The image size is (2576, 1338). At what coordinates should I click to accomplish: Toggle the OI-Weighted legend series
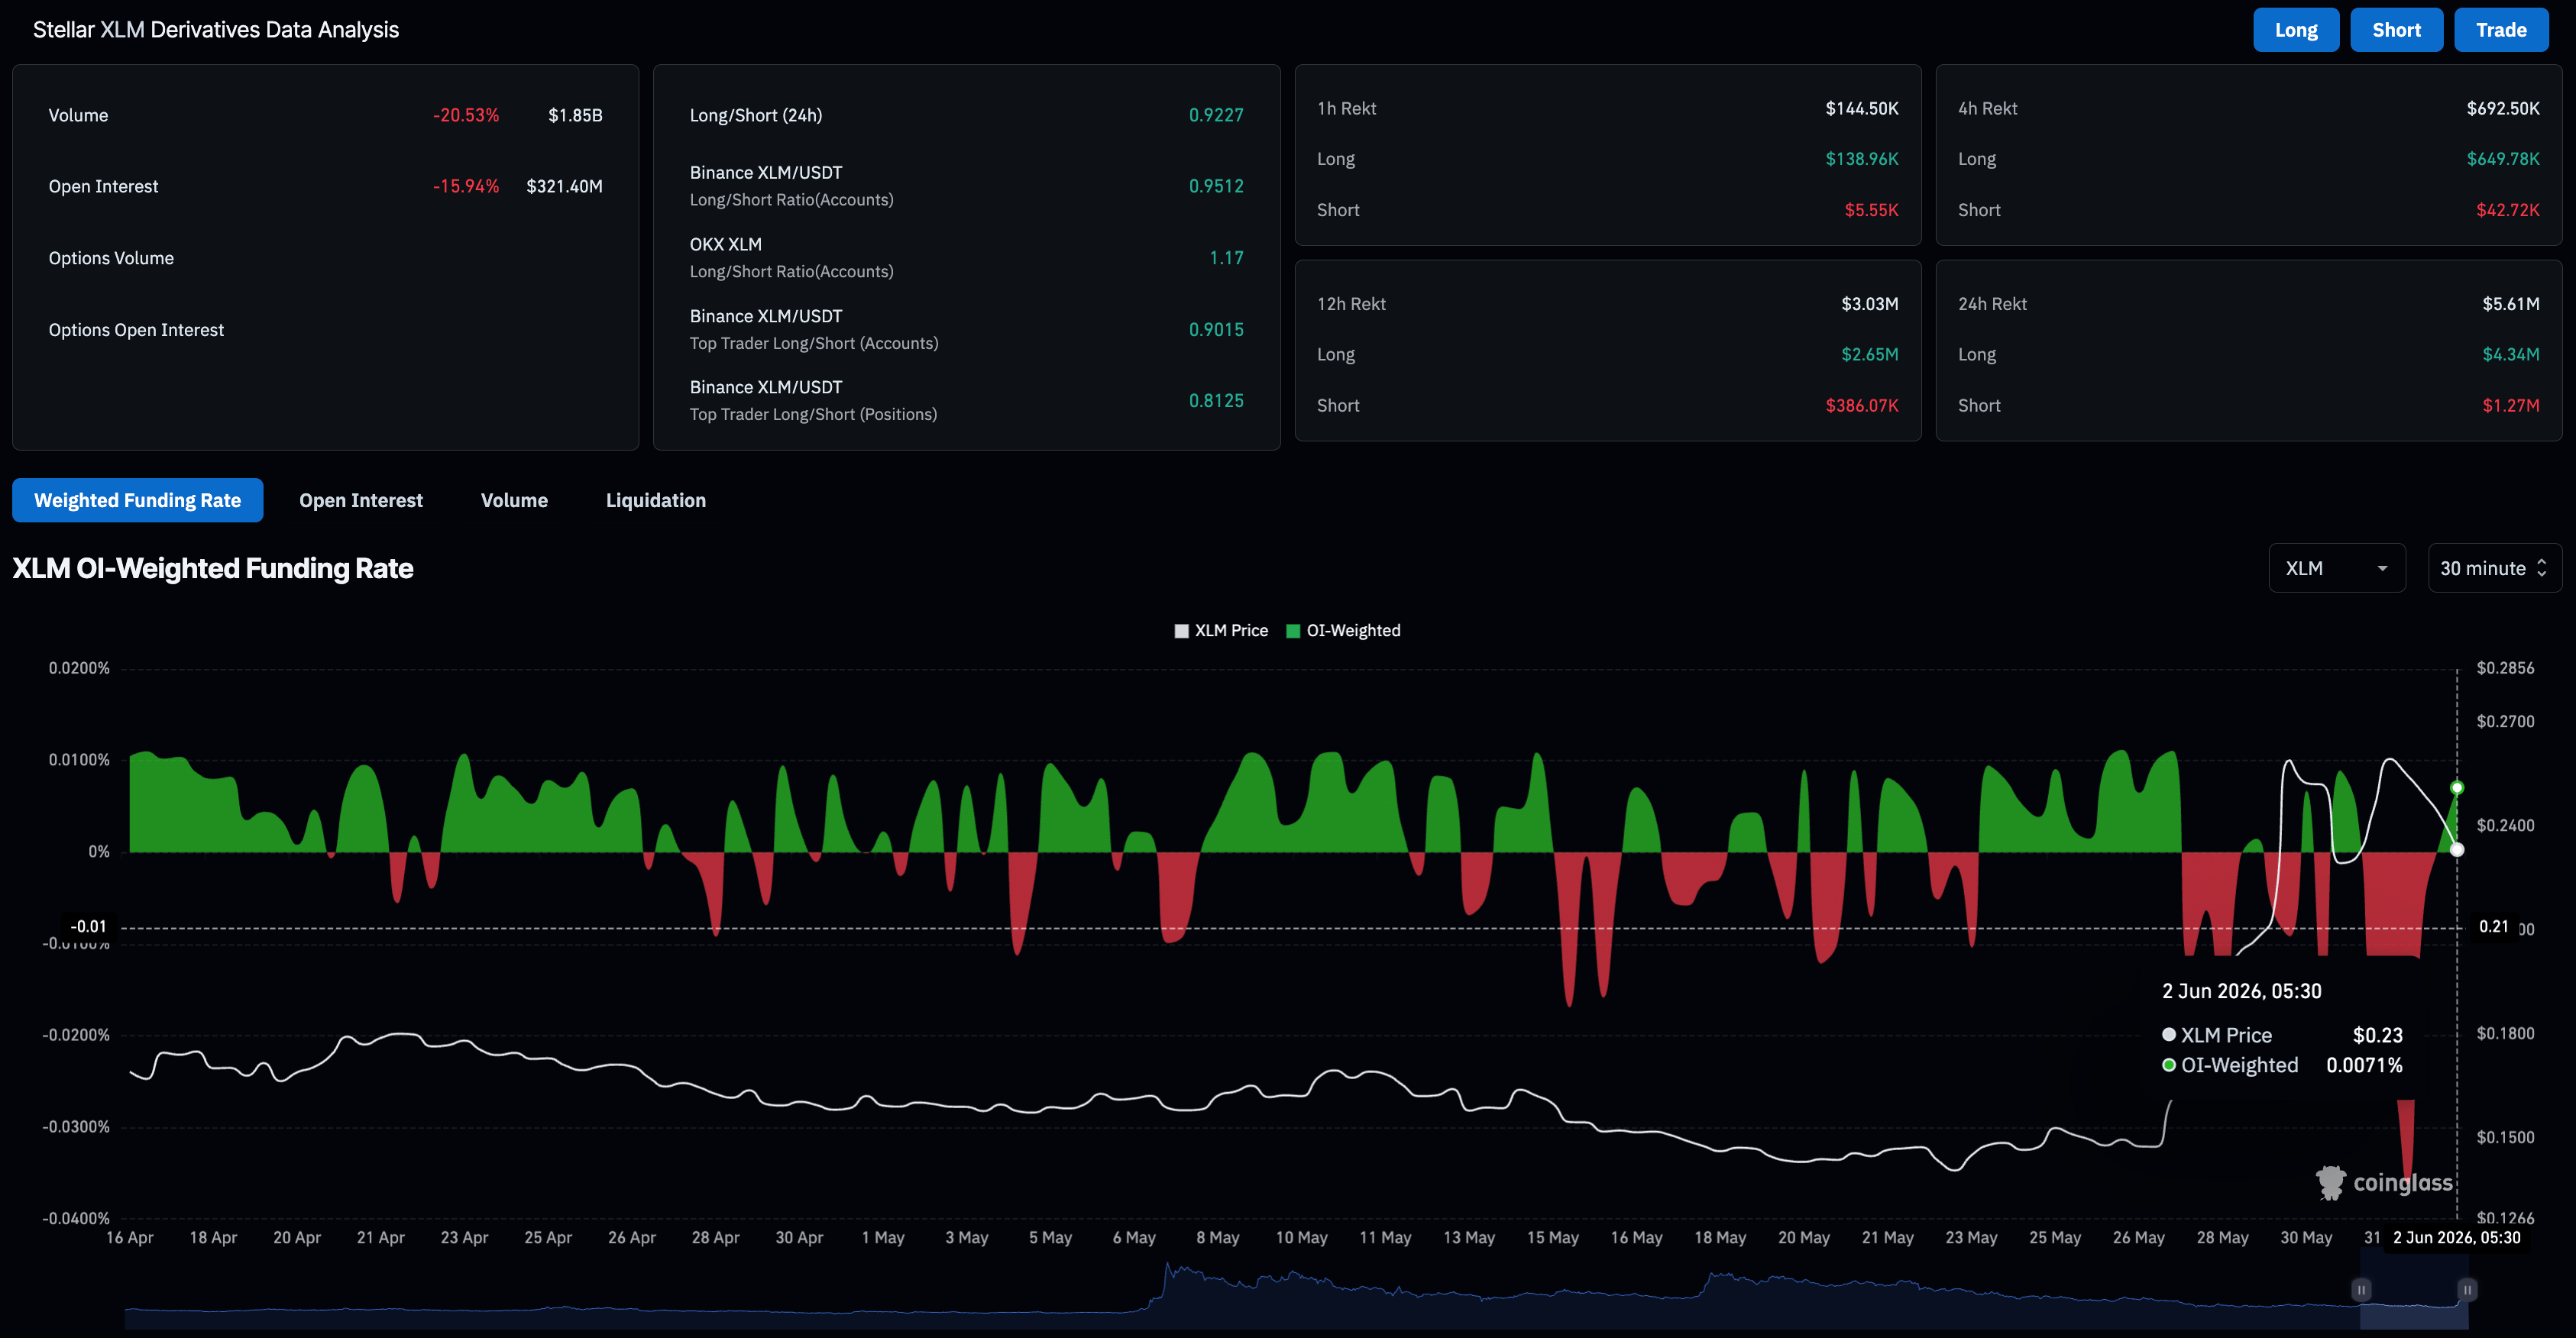click(1343, 631)
